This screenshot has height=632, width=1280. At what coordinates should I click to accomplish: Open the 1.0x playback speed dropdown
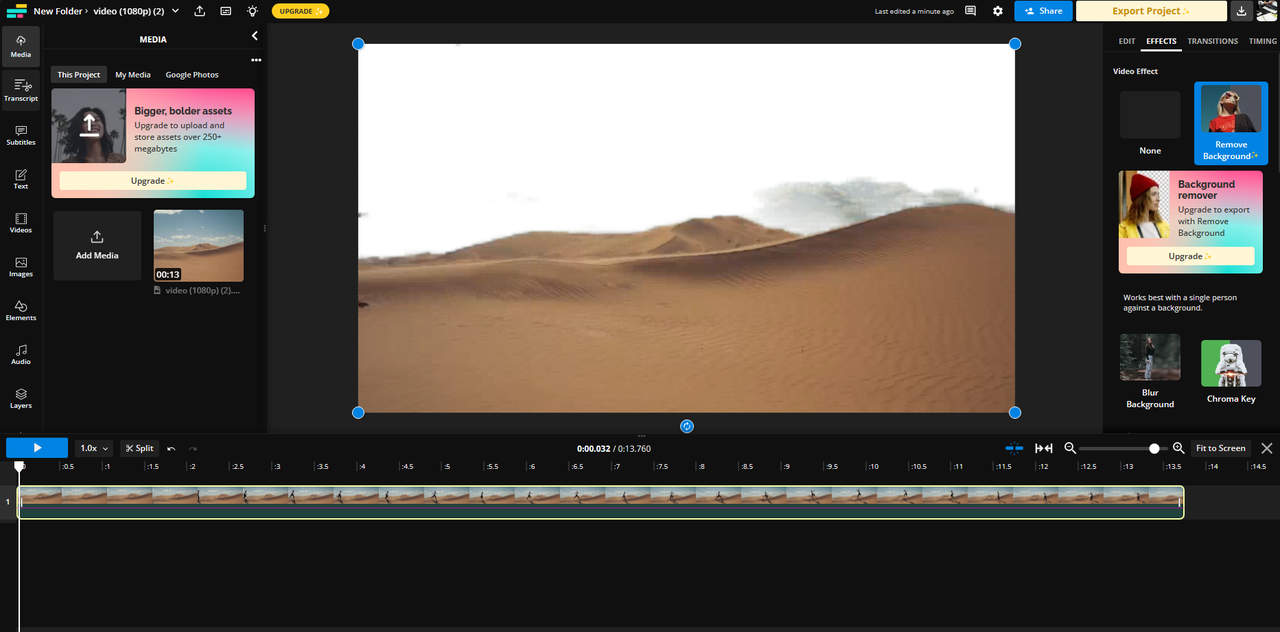[94, 448]
